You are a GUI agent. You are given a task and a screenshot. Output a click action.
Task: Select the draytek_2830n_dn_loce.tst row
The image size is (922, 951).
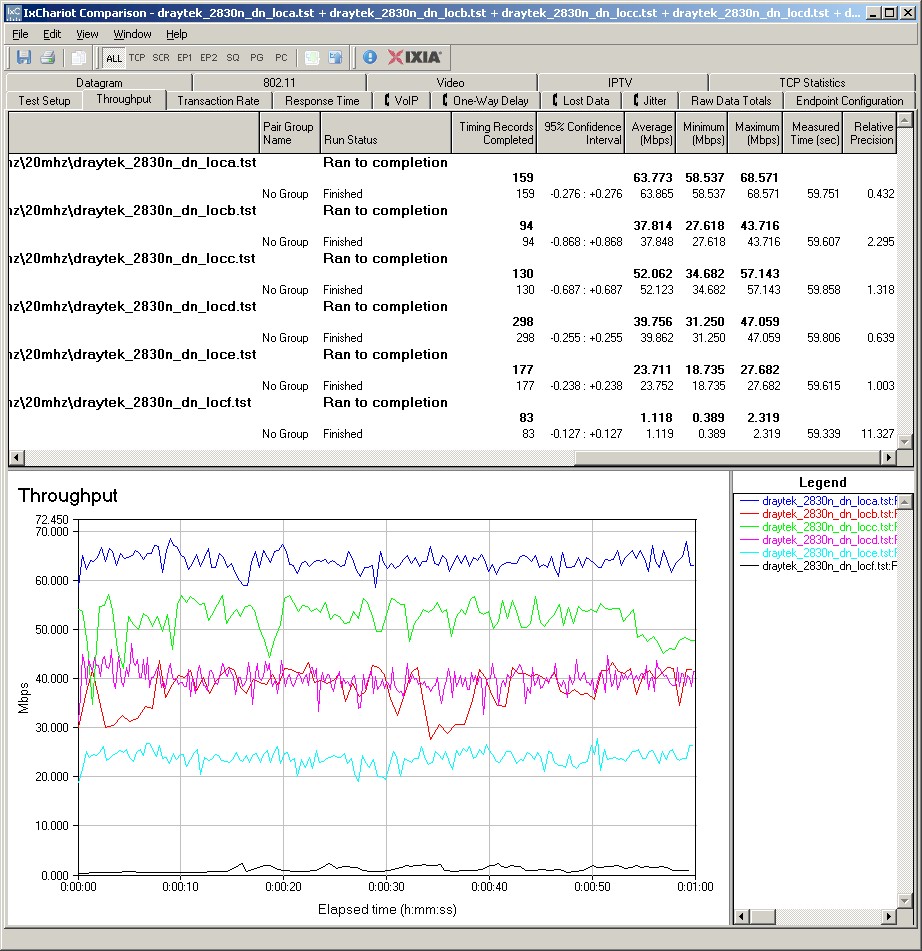pos(452,354)
